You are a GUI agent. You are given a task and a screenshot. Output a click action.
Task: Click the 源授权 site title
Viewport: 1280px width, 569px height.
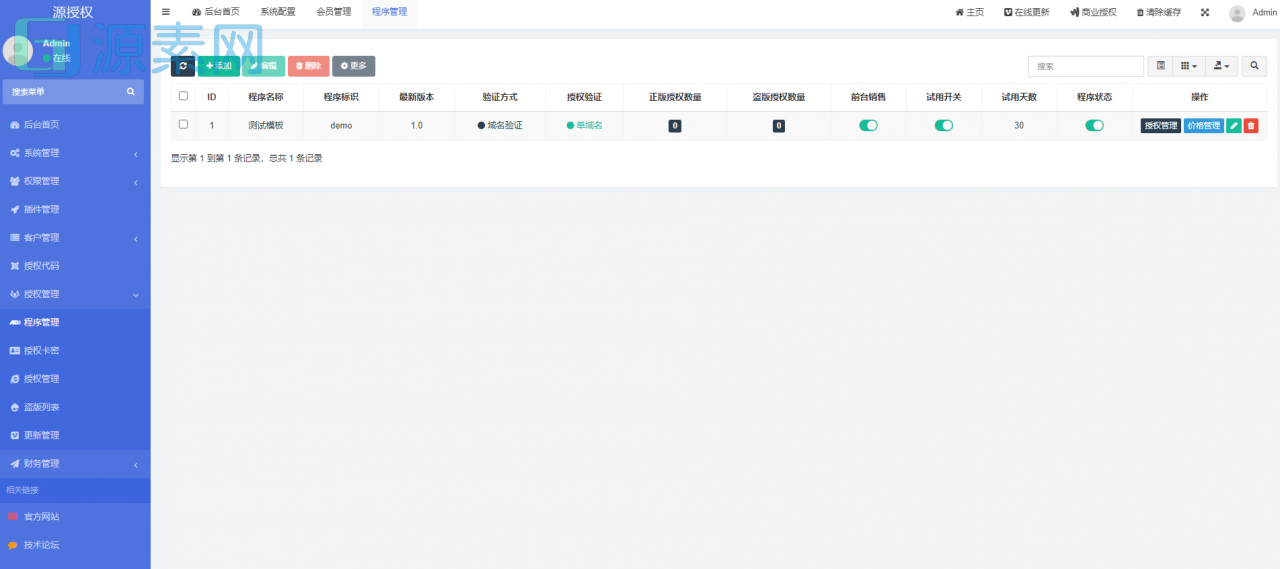pos(73,12)
